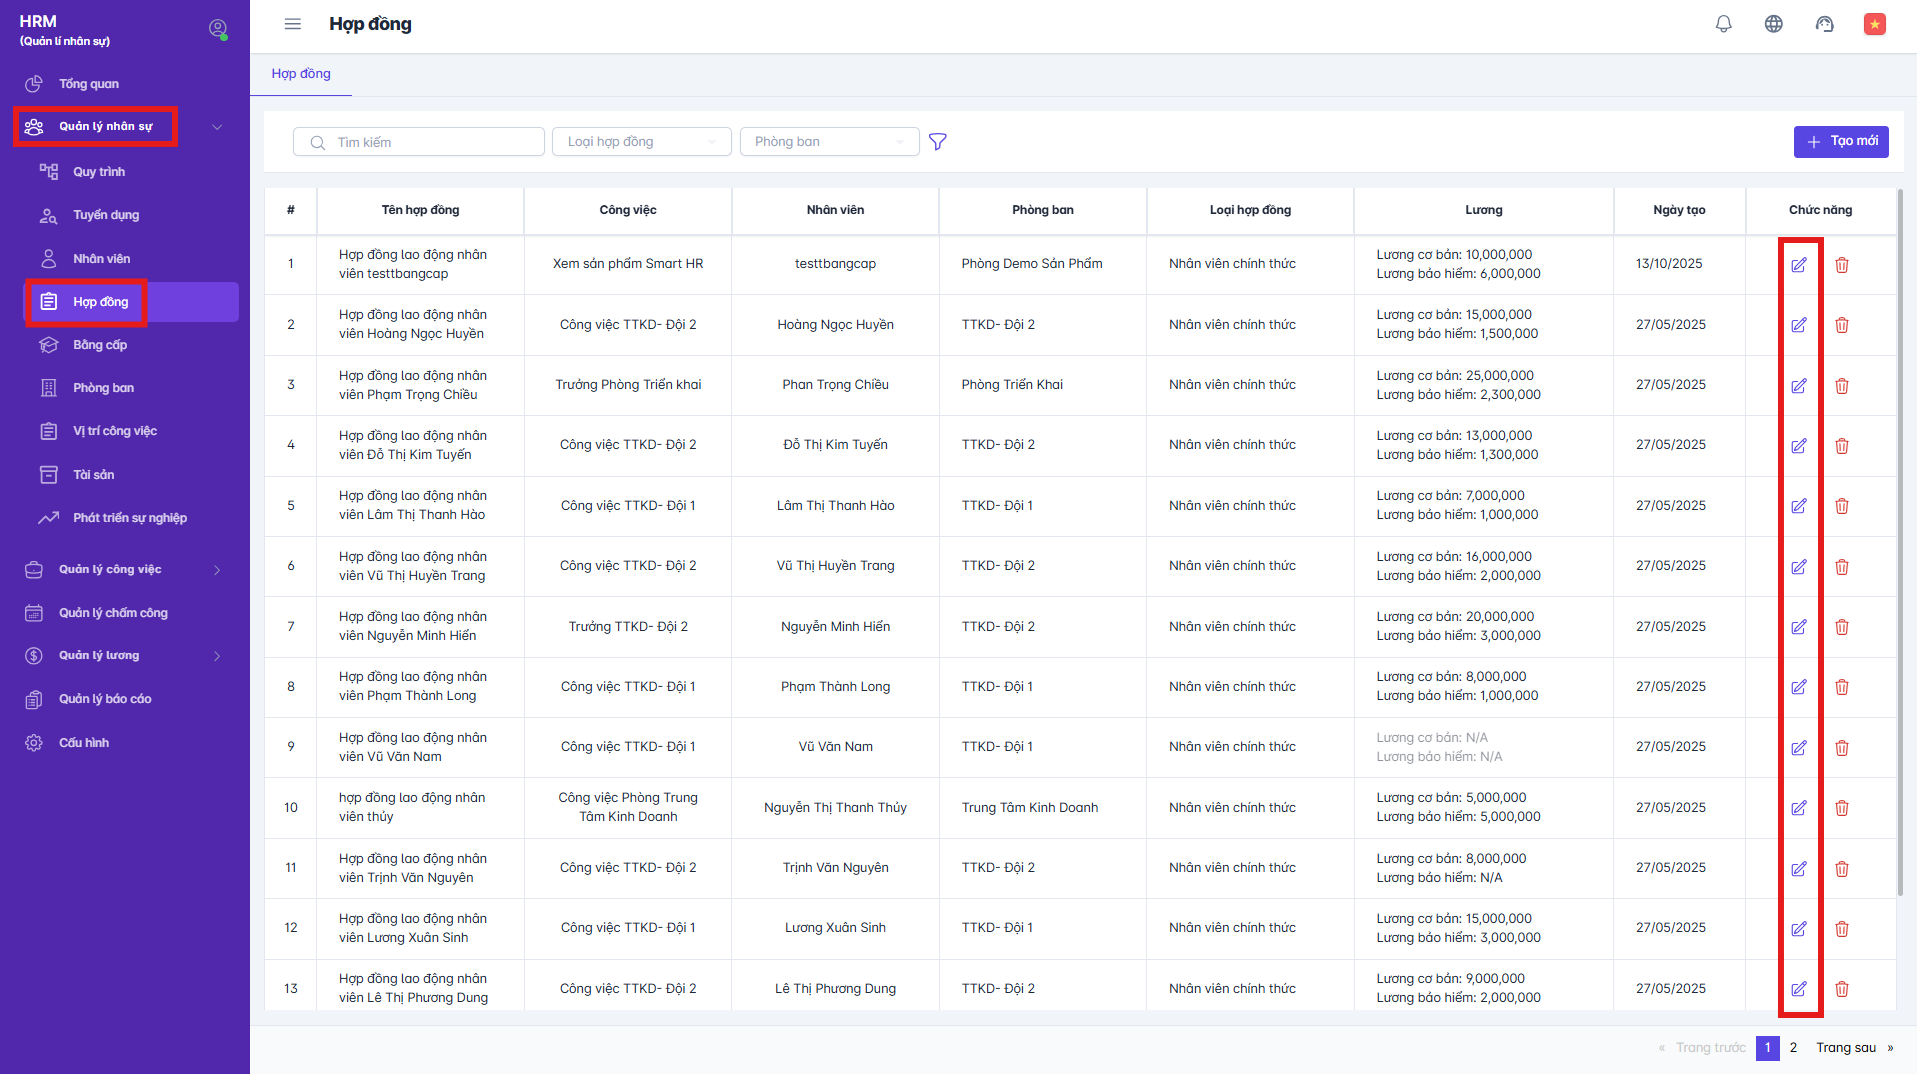Toggle the hamburger sidebar menu
This screenshot has width=1917, height=1074.
[x=292, y=24]
